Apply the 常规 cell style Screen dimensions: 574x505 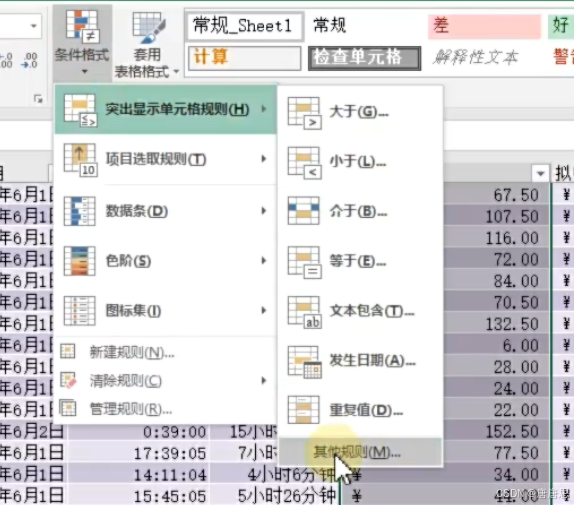pos(364,26)
